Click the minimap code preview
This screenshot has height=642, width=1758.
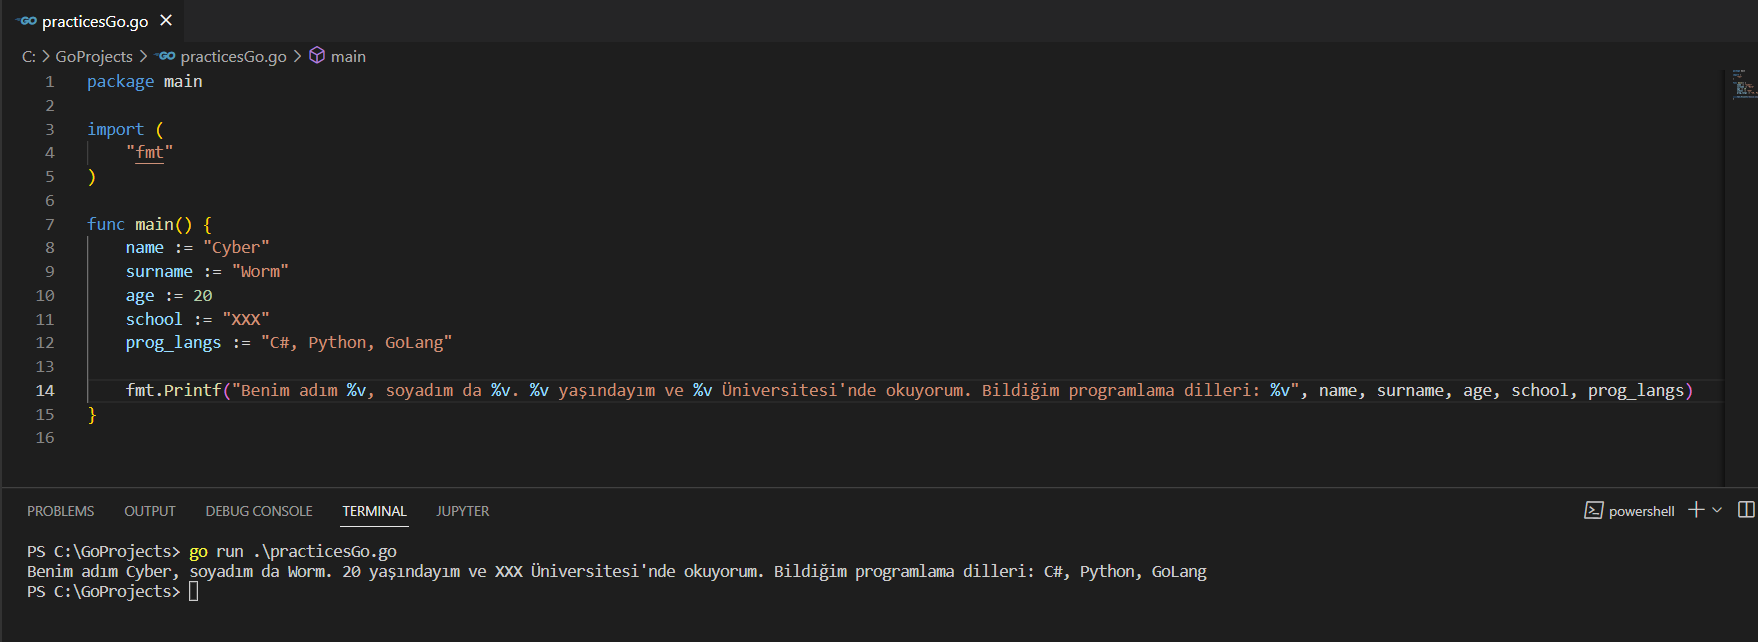click(x=1741, y=86)
